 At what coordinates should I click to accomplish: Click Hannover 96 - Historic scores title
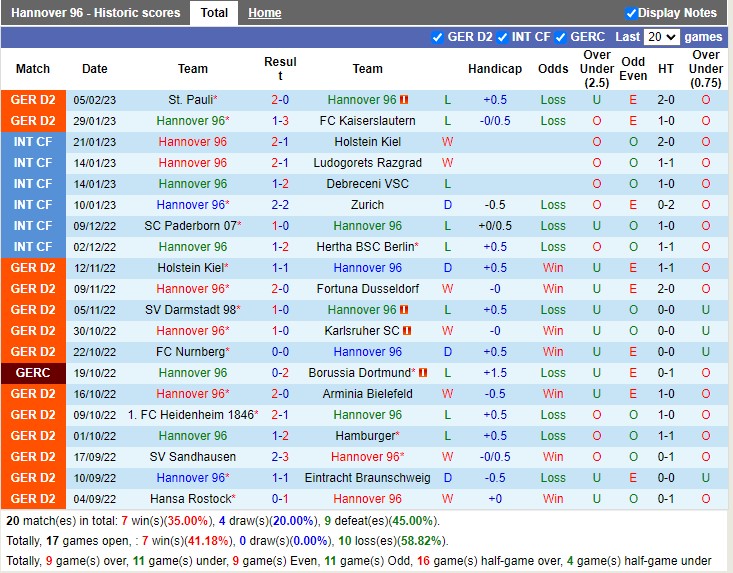pos(95,13)
